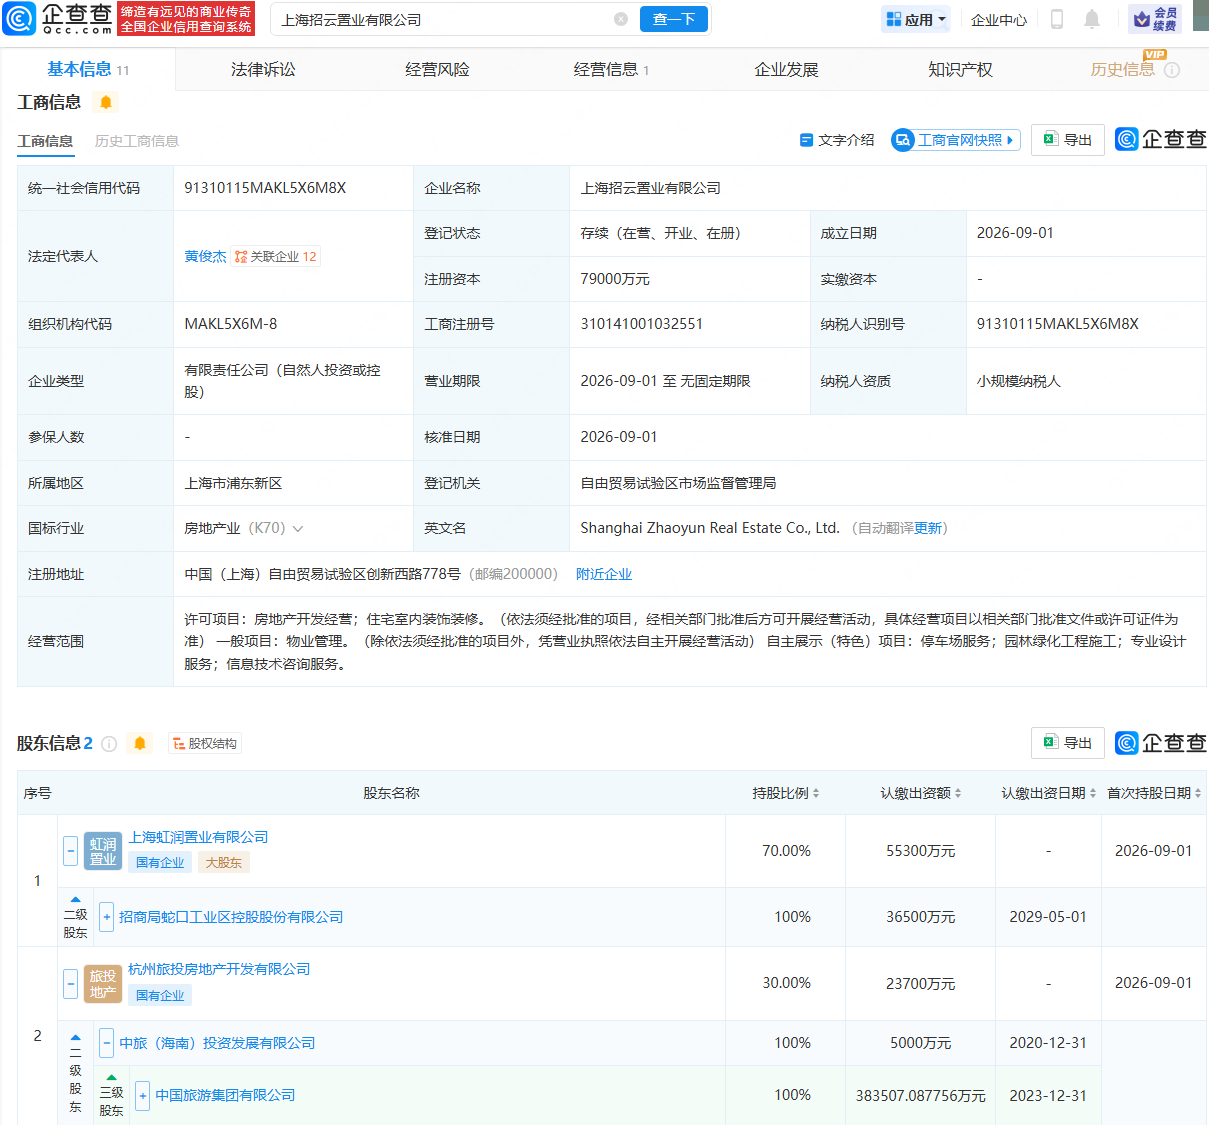This screenshot has width=1209, height=1125.
Task: Expand 招商局蛇口工业区控股股份有限公司 sub-shareholder
Action: (x=106, y=917)
